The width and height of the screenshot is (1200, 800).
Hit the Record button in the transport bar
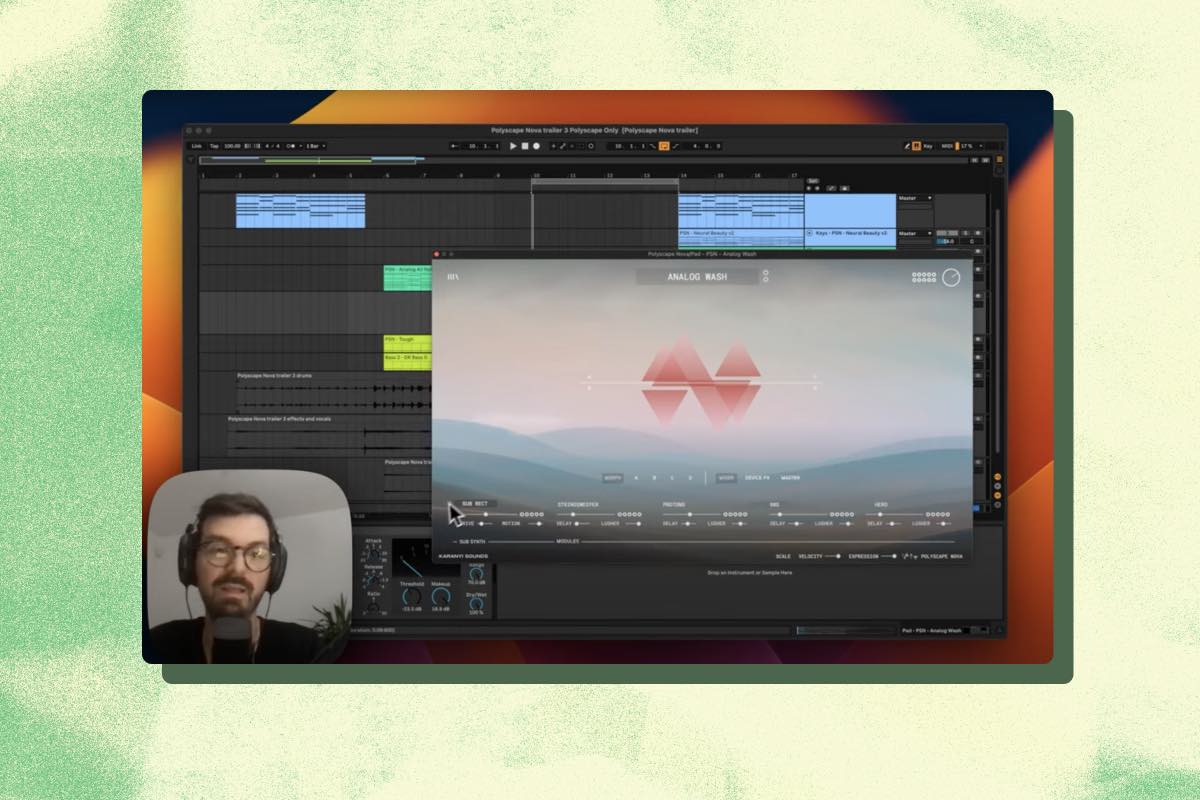tap(537, 146)
